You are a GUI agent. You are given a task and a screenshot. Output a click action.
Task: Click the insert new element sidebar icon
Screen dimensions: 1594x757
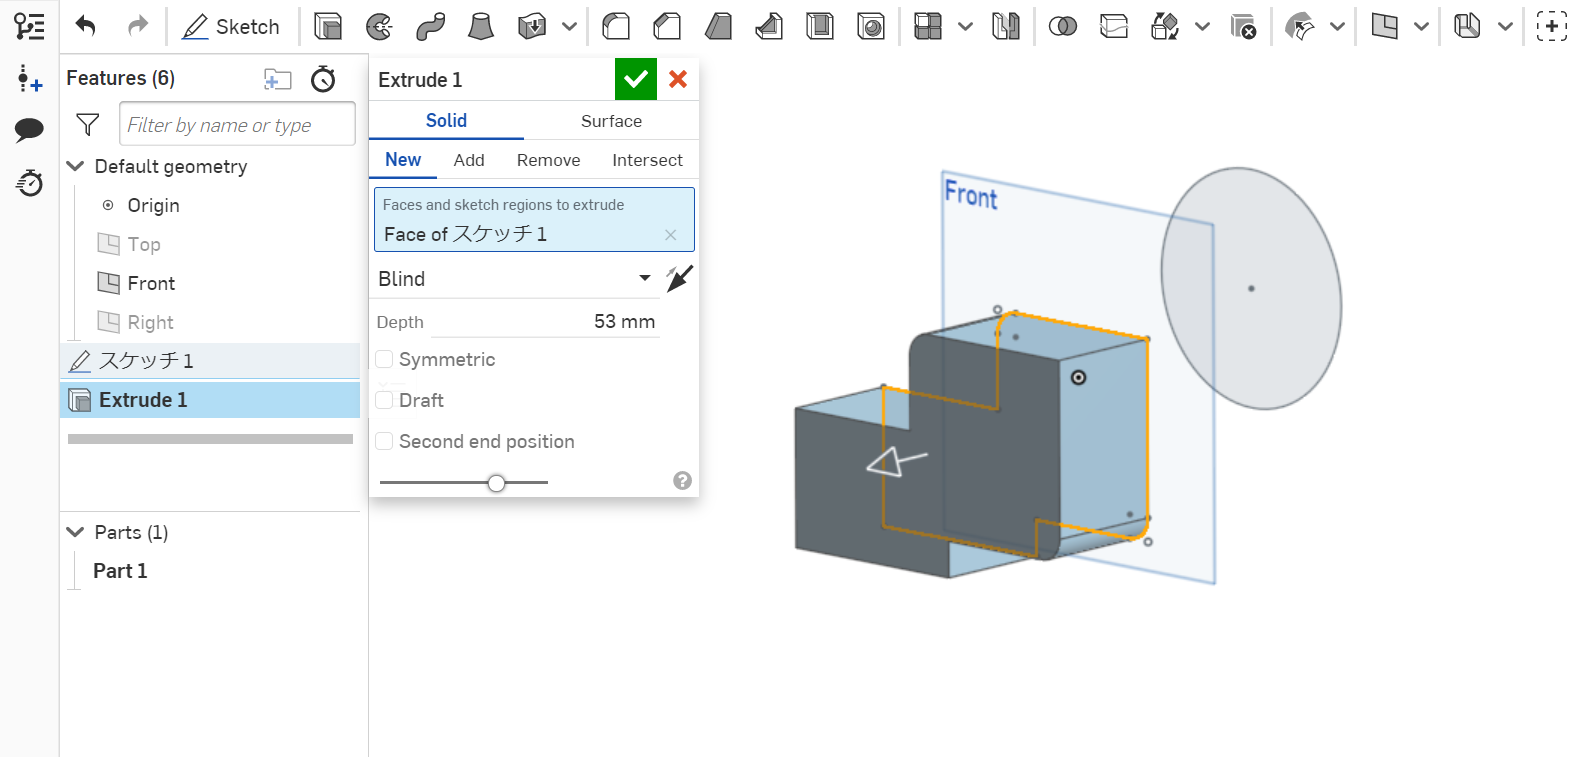(29, 79)
